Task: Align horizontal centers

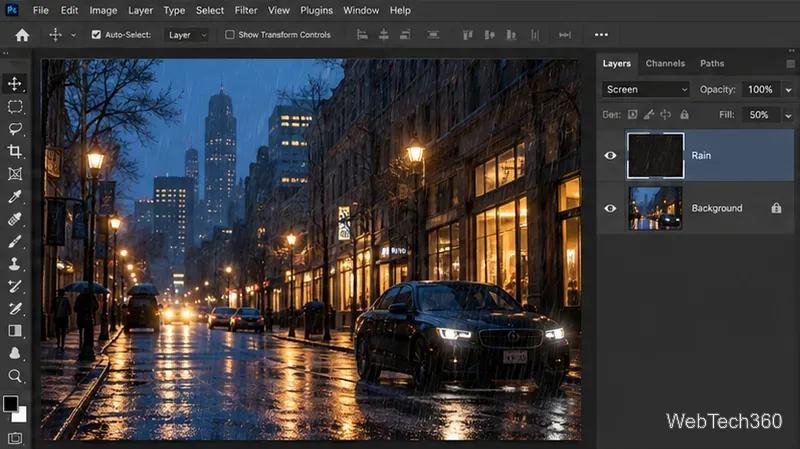Action: click(x=384, y=35)
